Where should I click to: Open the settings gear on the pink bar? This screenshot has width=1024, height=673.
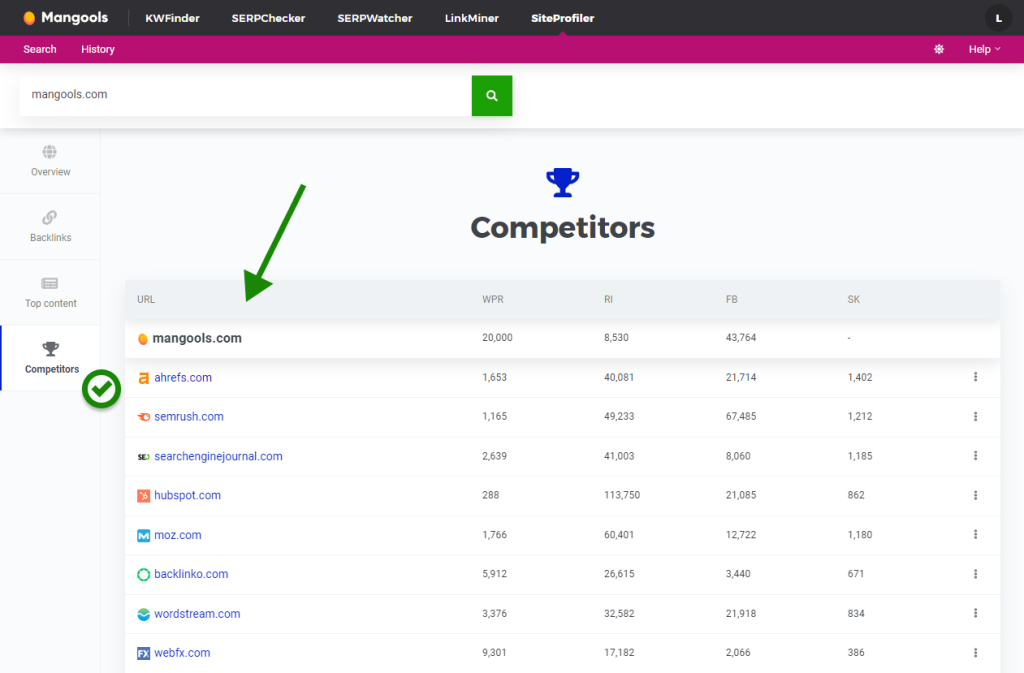pyautogui.click(x=938, y=48)
